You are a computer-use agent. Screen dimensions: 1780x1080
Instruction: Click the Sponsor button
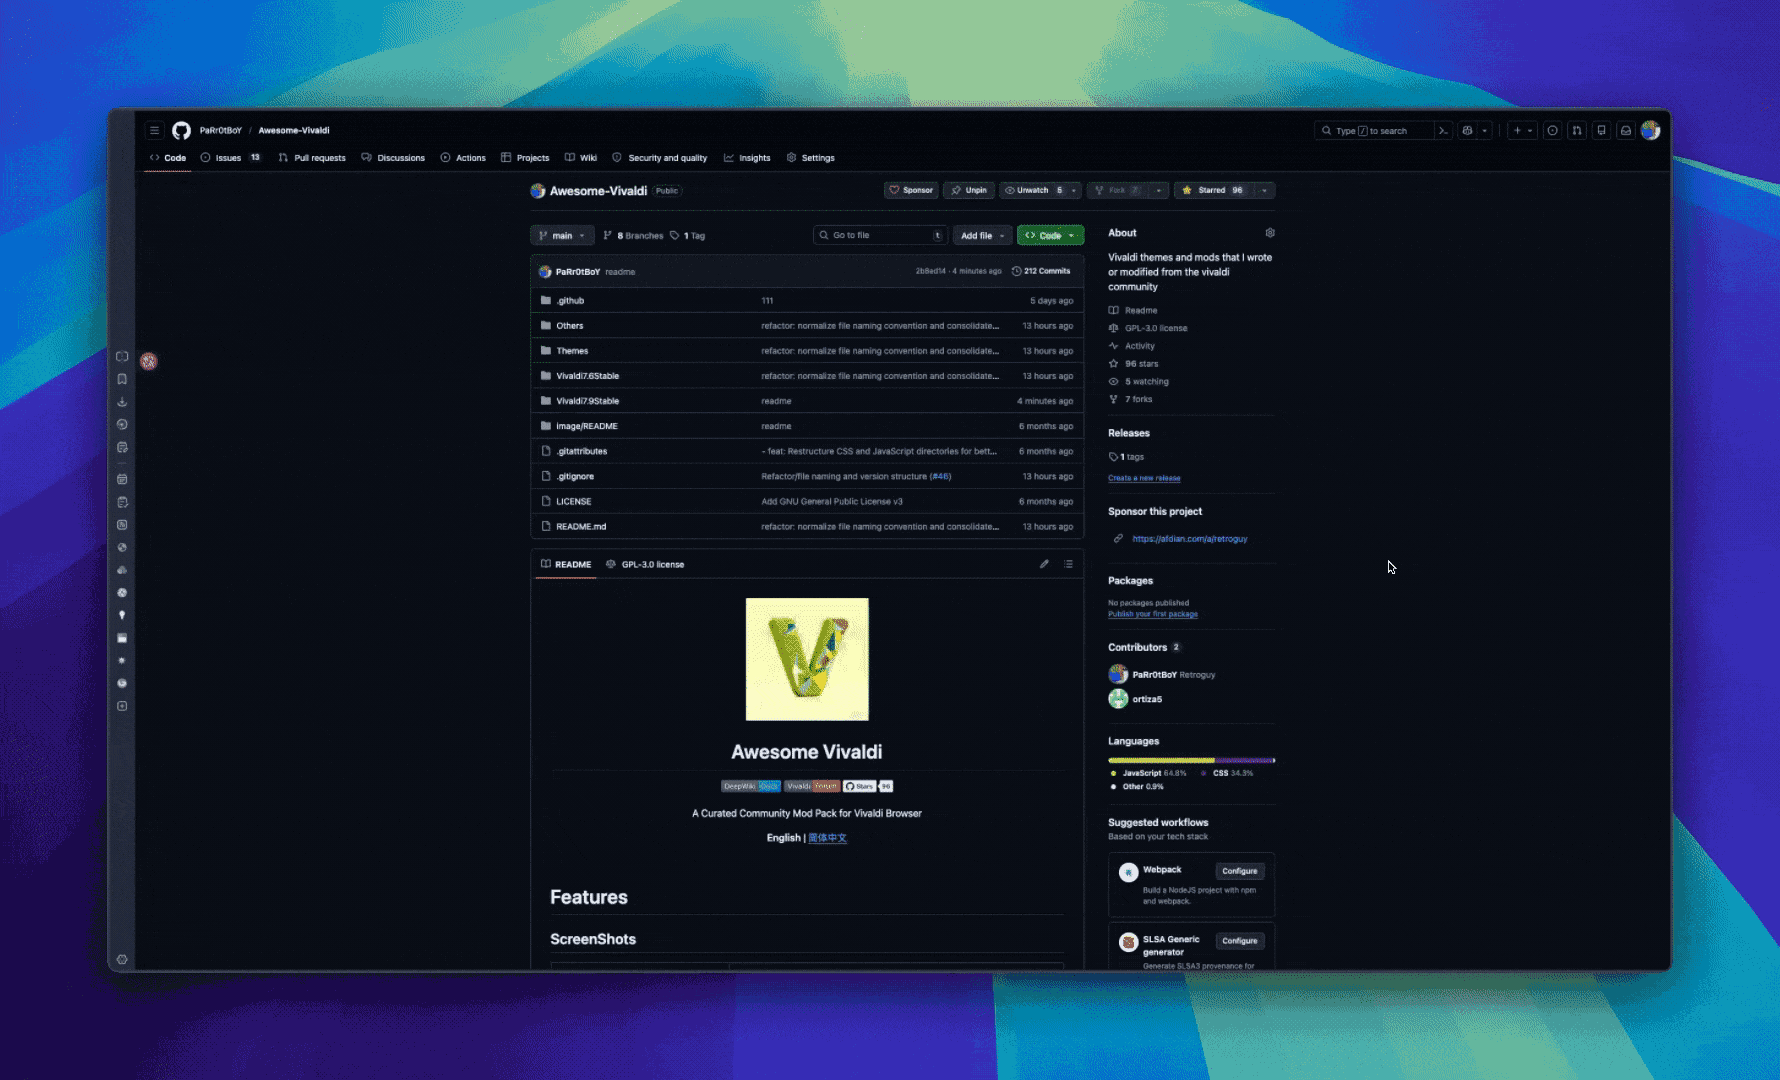pyautogui.click(x=911, y=190)
